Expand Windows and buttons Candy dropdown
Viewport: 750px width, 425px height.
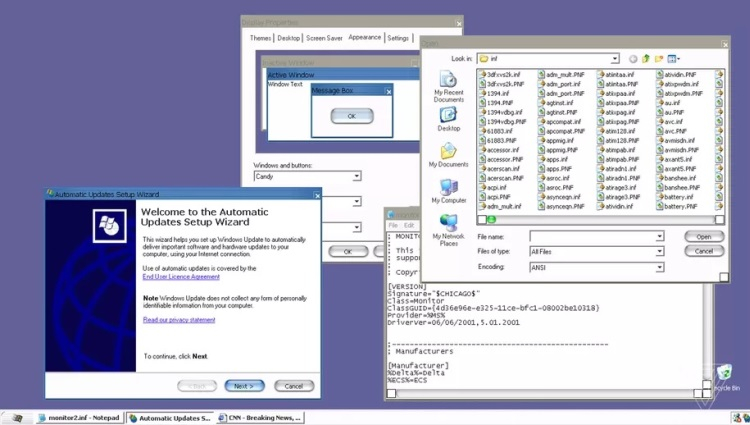point(357,176)
